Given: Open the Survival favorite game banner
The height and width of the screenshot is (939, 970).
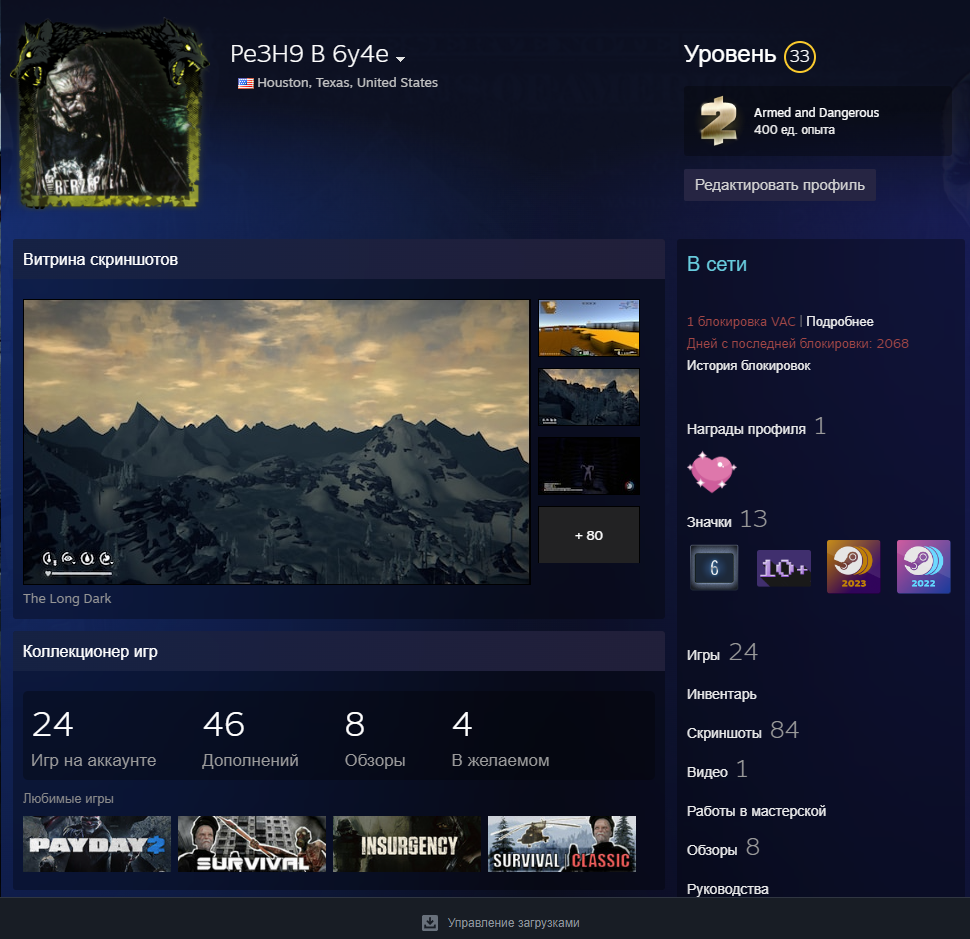Looking at the screenshot, I should pyautogui.click(x=252, y=844).
